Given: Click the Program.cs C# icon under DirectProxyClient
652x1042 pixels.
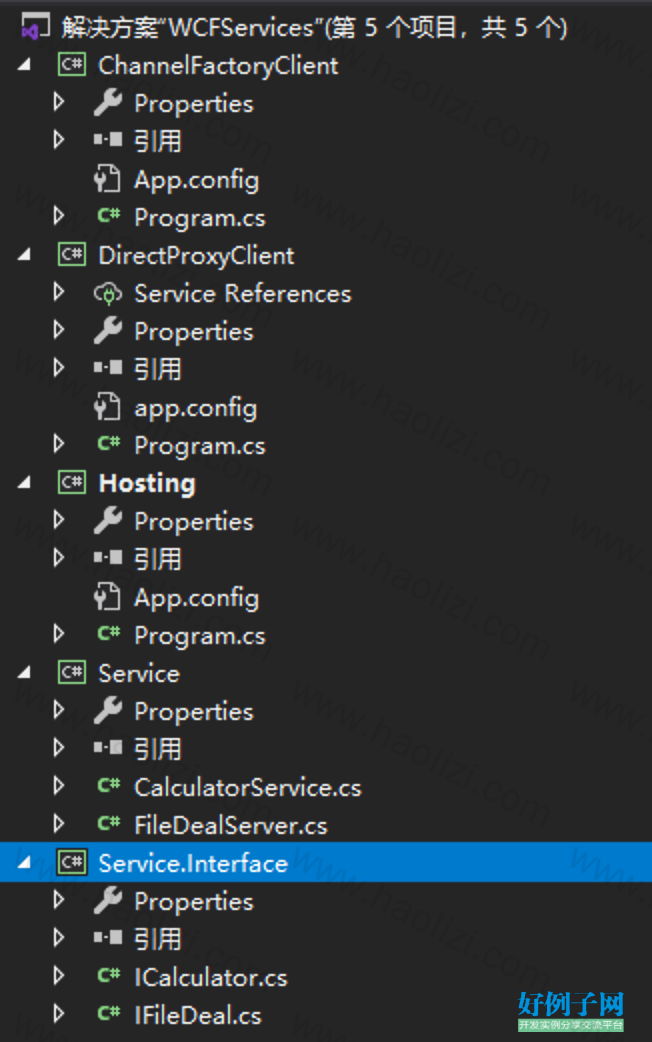Looking at the screenshot, I should click(x=109, y=444).
